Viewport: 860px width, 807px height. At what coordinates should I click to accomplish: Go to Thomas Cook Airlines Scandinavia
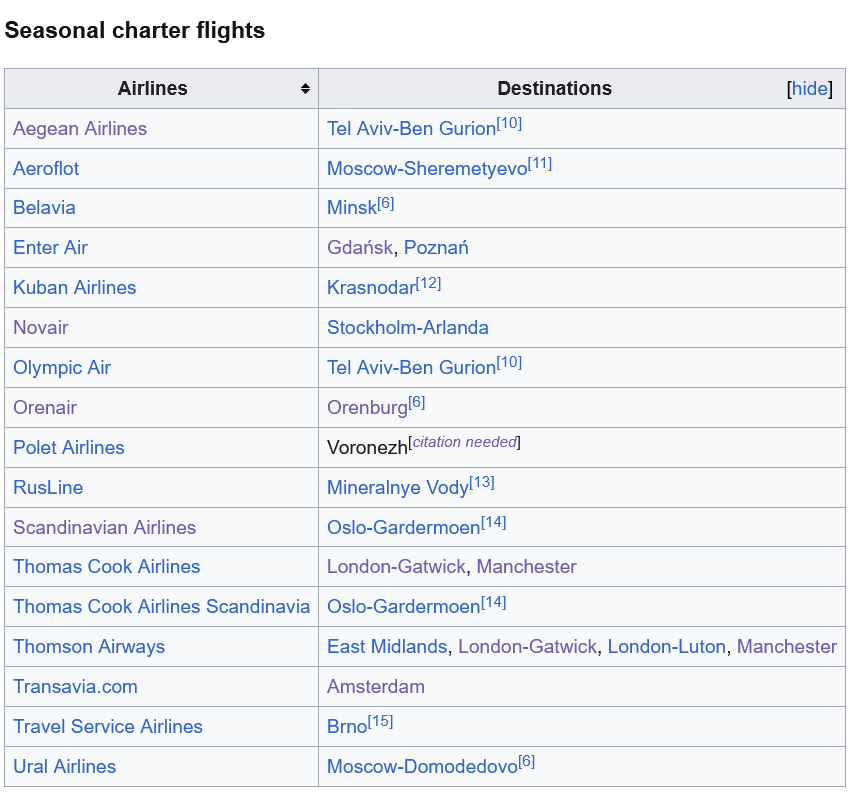pos(161,607)
